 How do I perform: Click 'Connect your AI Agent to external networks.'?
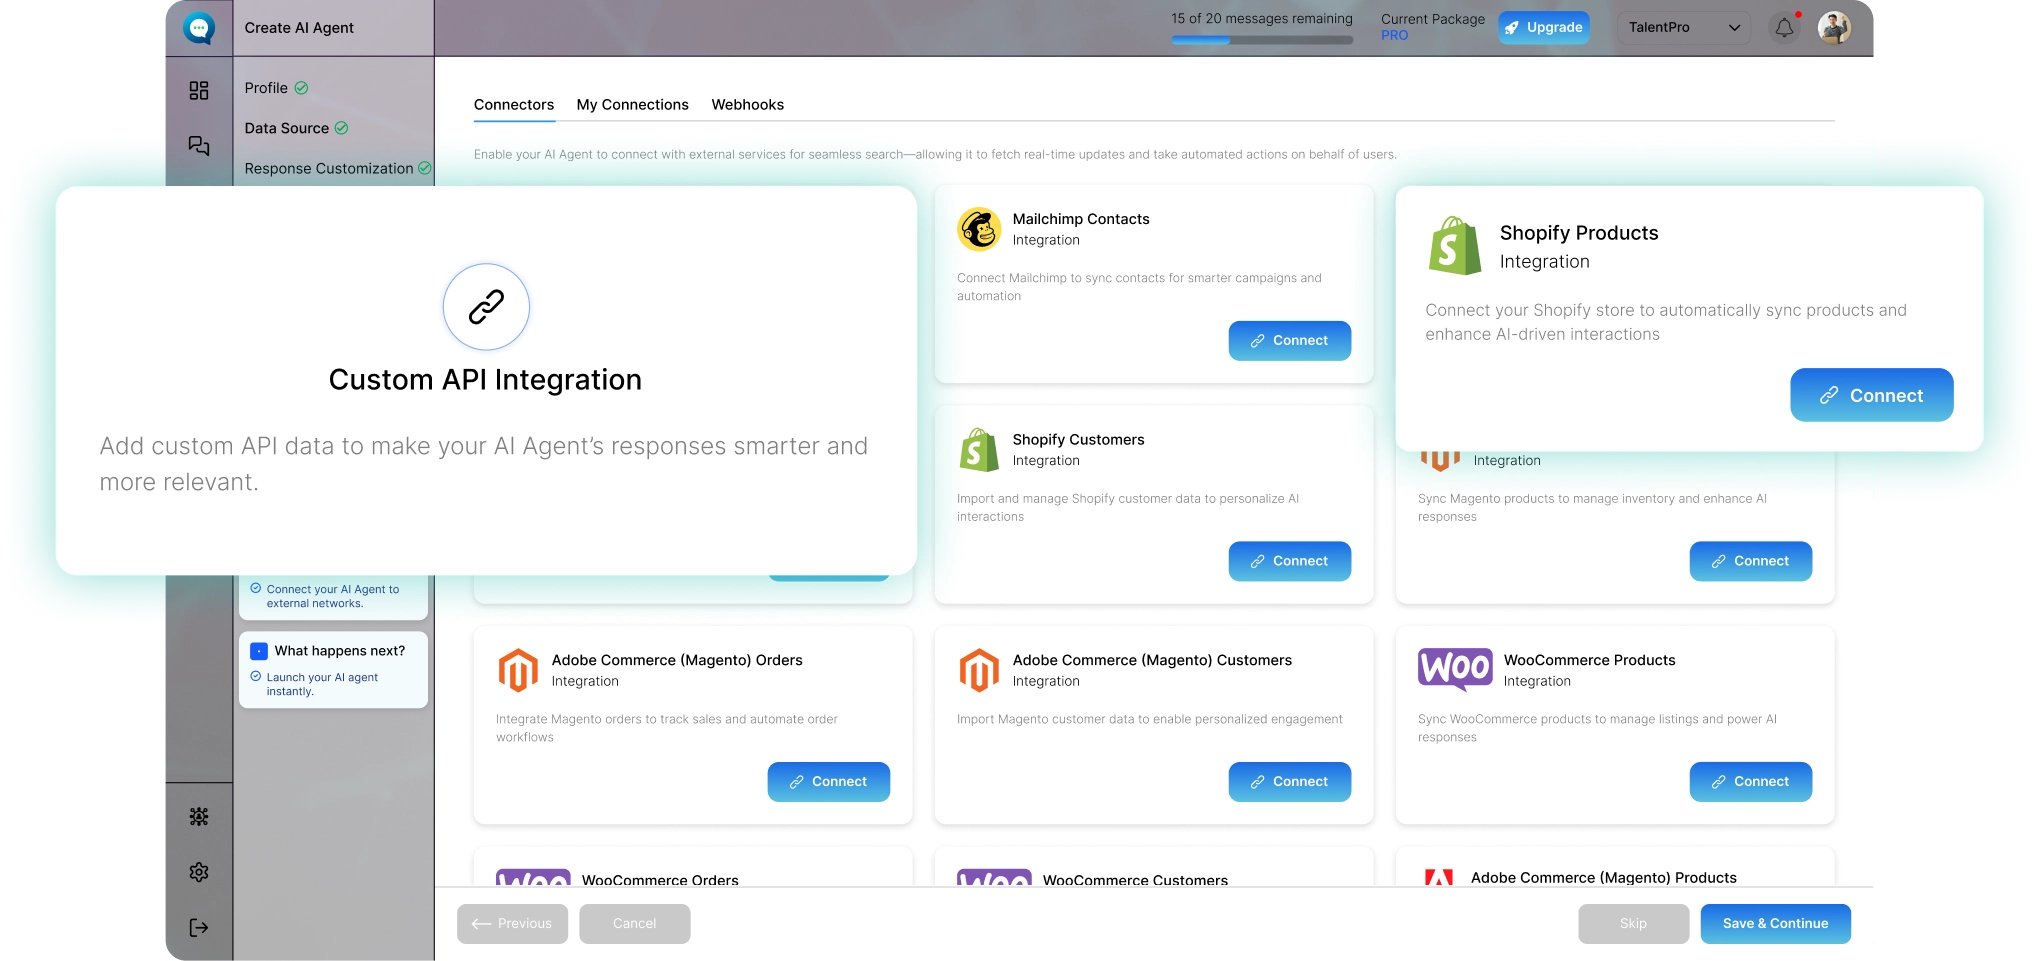(333, 596)
